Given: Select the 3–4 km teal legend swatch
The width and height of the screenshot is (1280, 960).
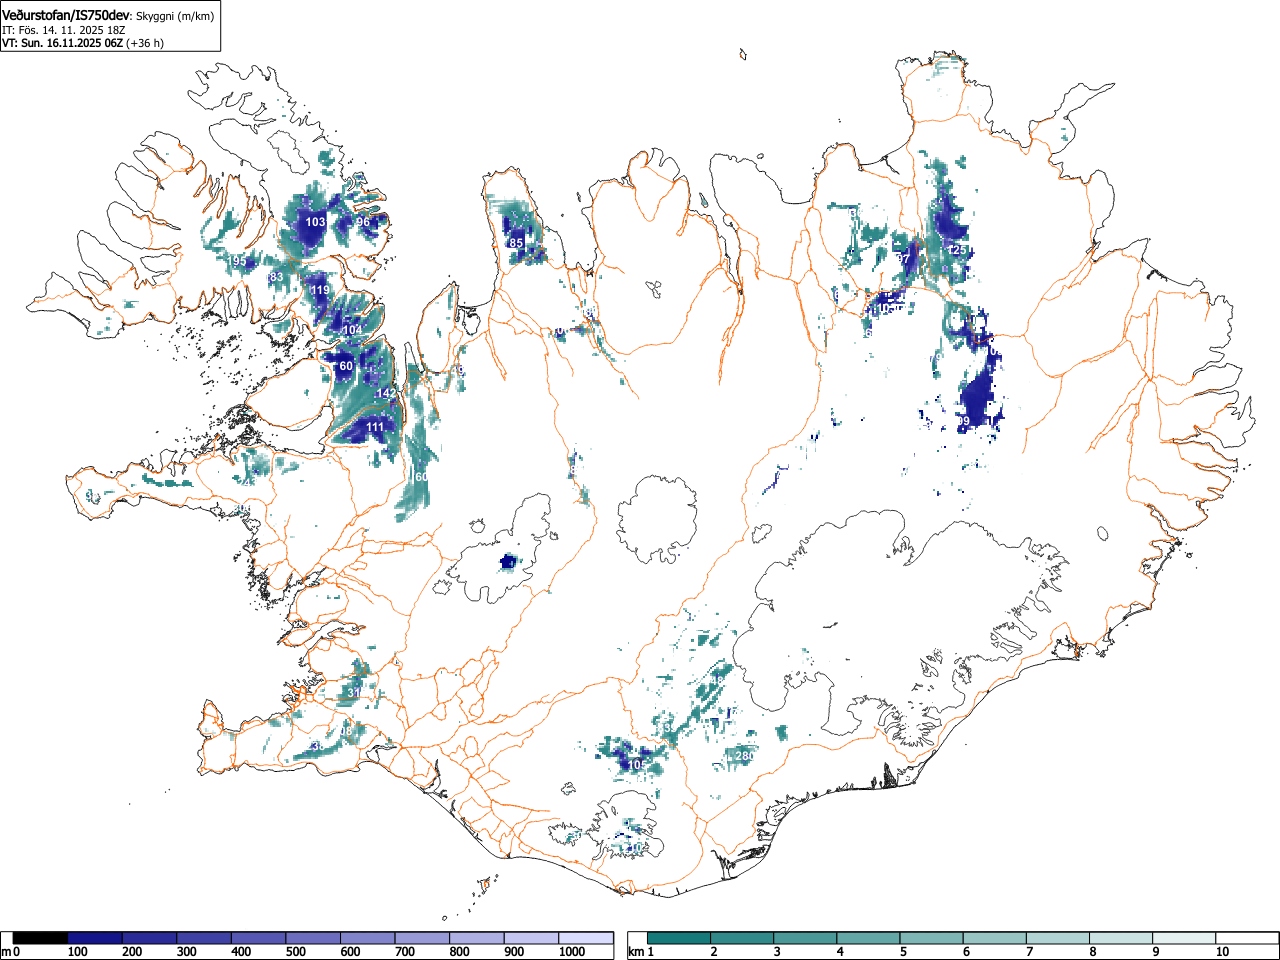Looking at the screenshot, I should (x=806, y=938).
